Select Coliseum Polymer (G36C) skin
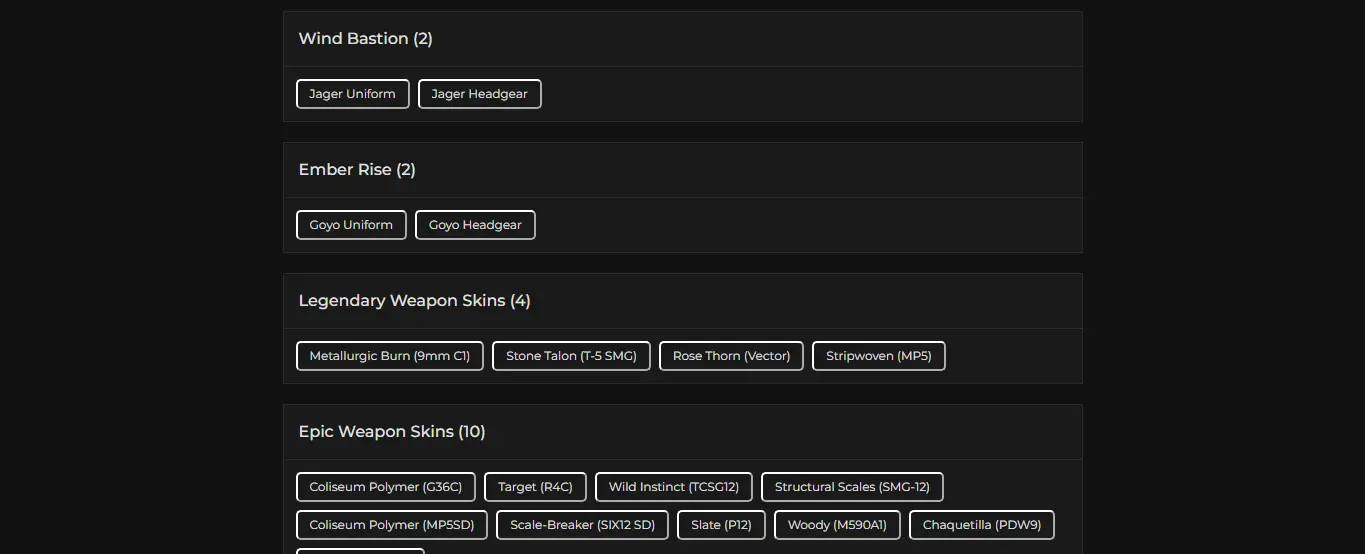The height and width of the screenshot is (554, 1365). tap(385, 487)
